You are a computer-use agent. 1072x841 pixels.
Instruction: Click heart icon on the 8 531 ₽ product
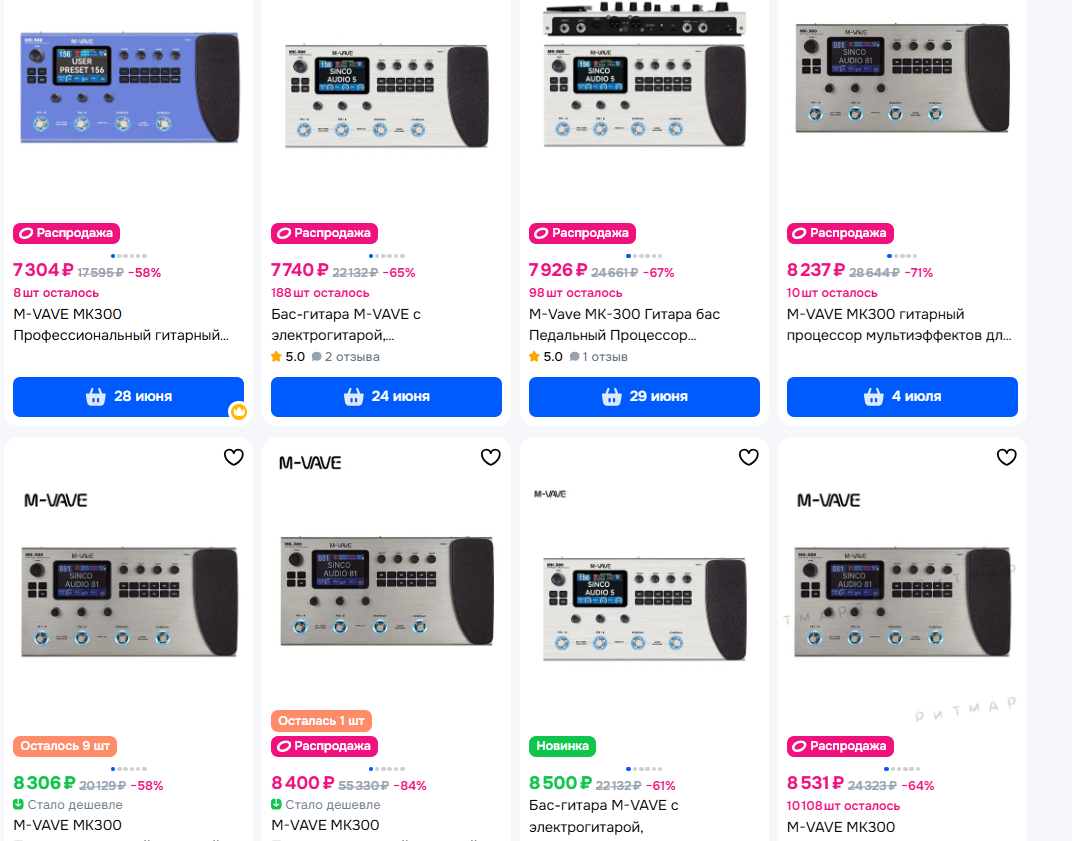(1007, 457)
